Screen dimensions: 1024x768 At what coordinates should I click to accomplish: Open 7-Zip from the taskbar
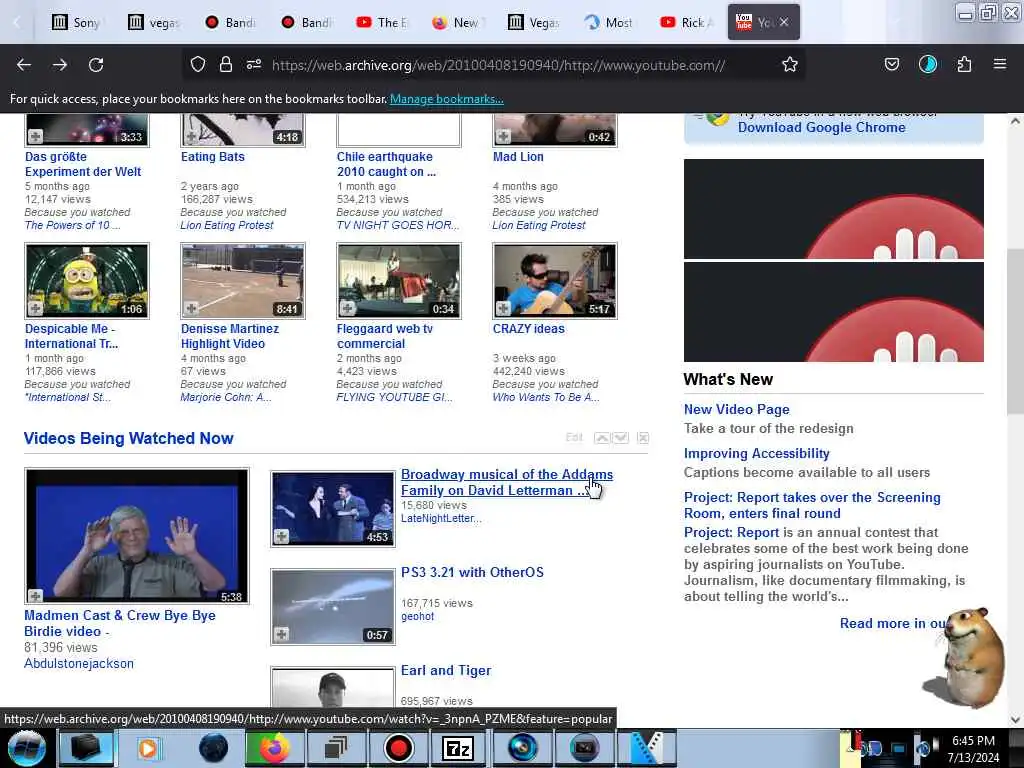[x=458, y=748]
